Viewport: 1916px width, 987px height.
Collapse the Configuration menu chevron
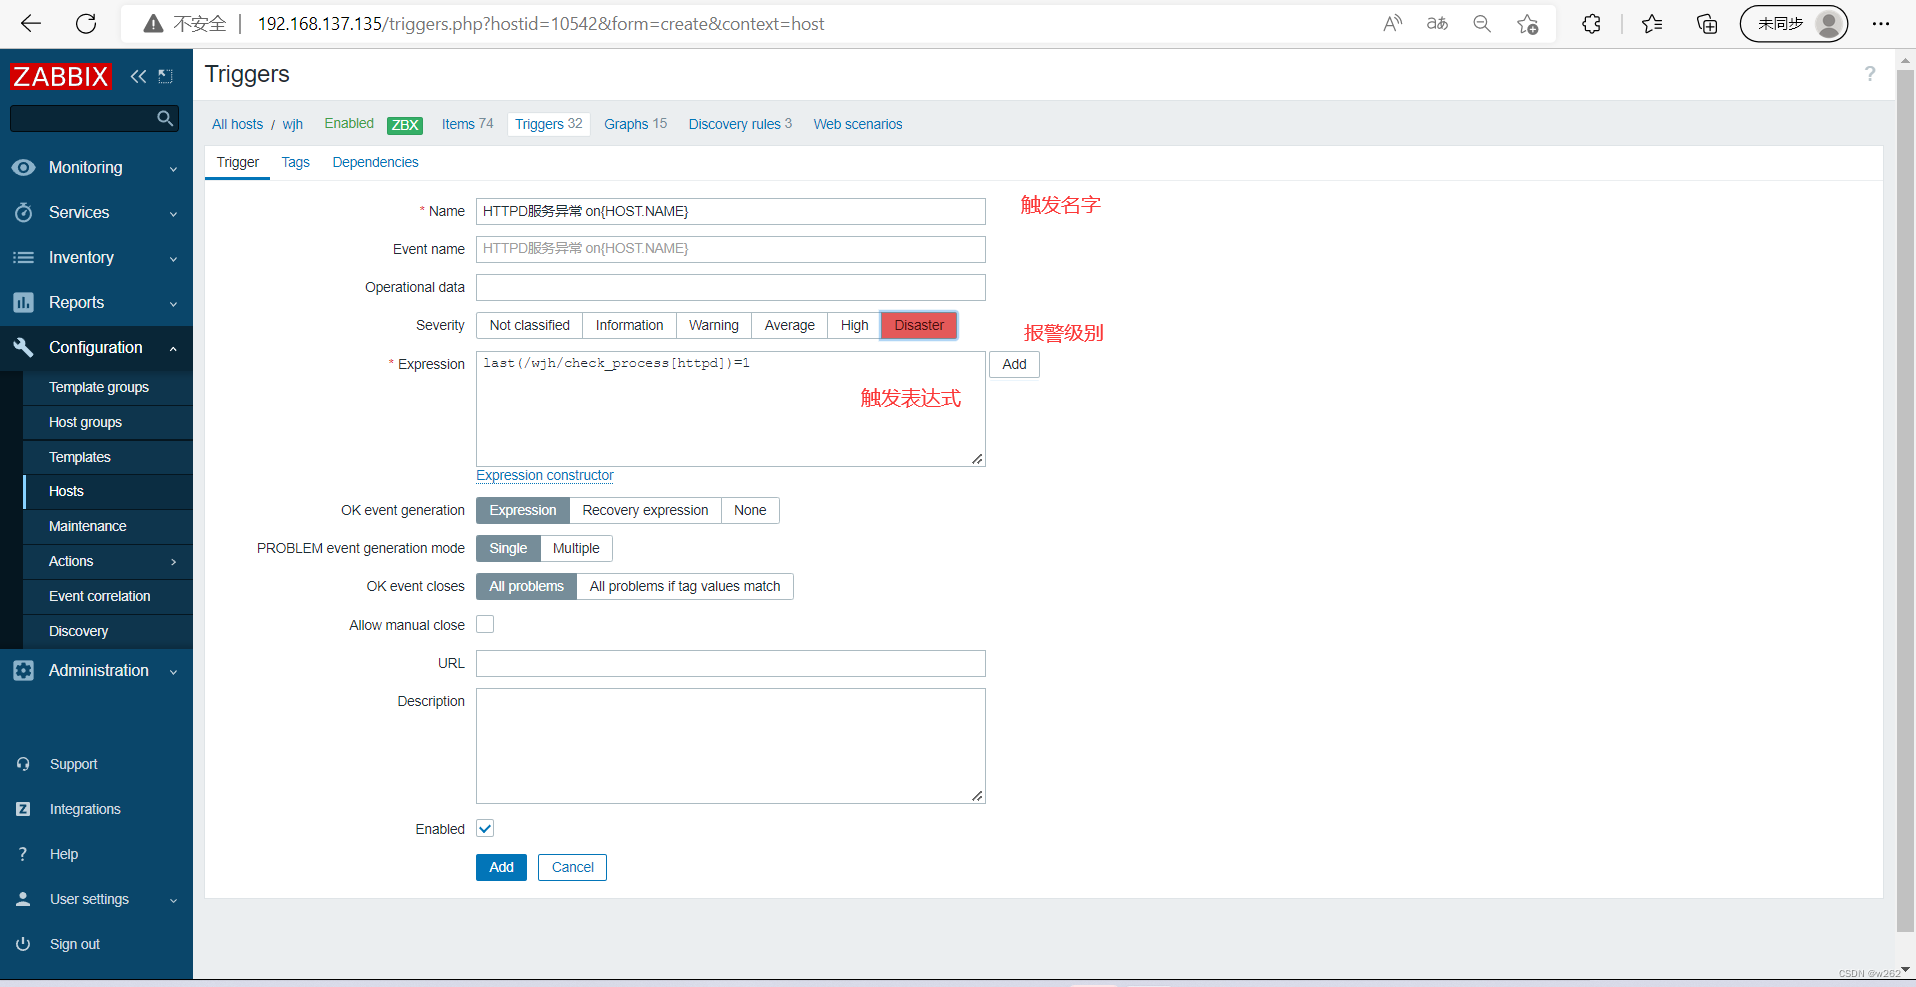173,348
